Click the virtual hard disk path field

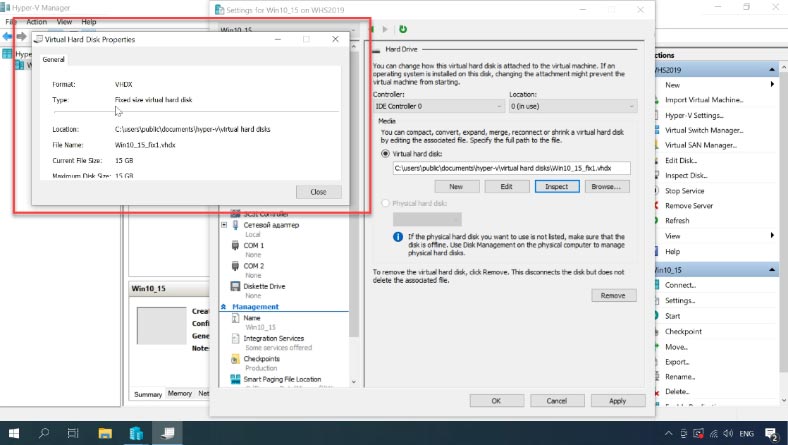[x=512, y=168]
